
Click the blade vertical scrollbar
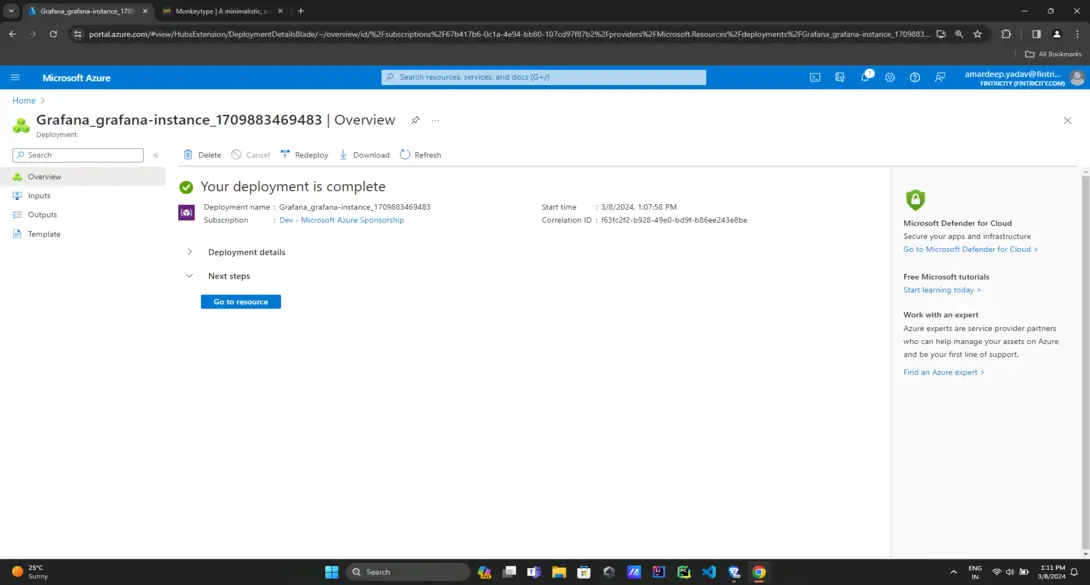pos(1085,361)
